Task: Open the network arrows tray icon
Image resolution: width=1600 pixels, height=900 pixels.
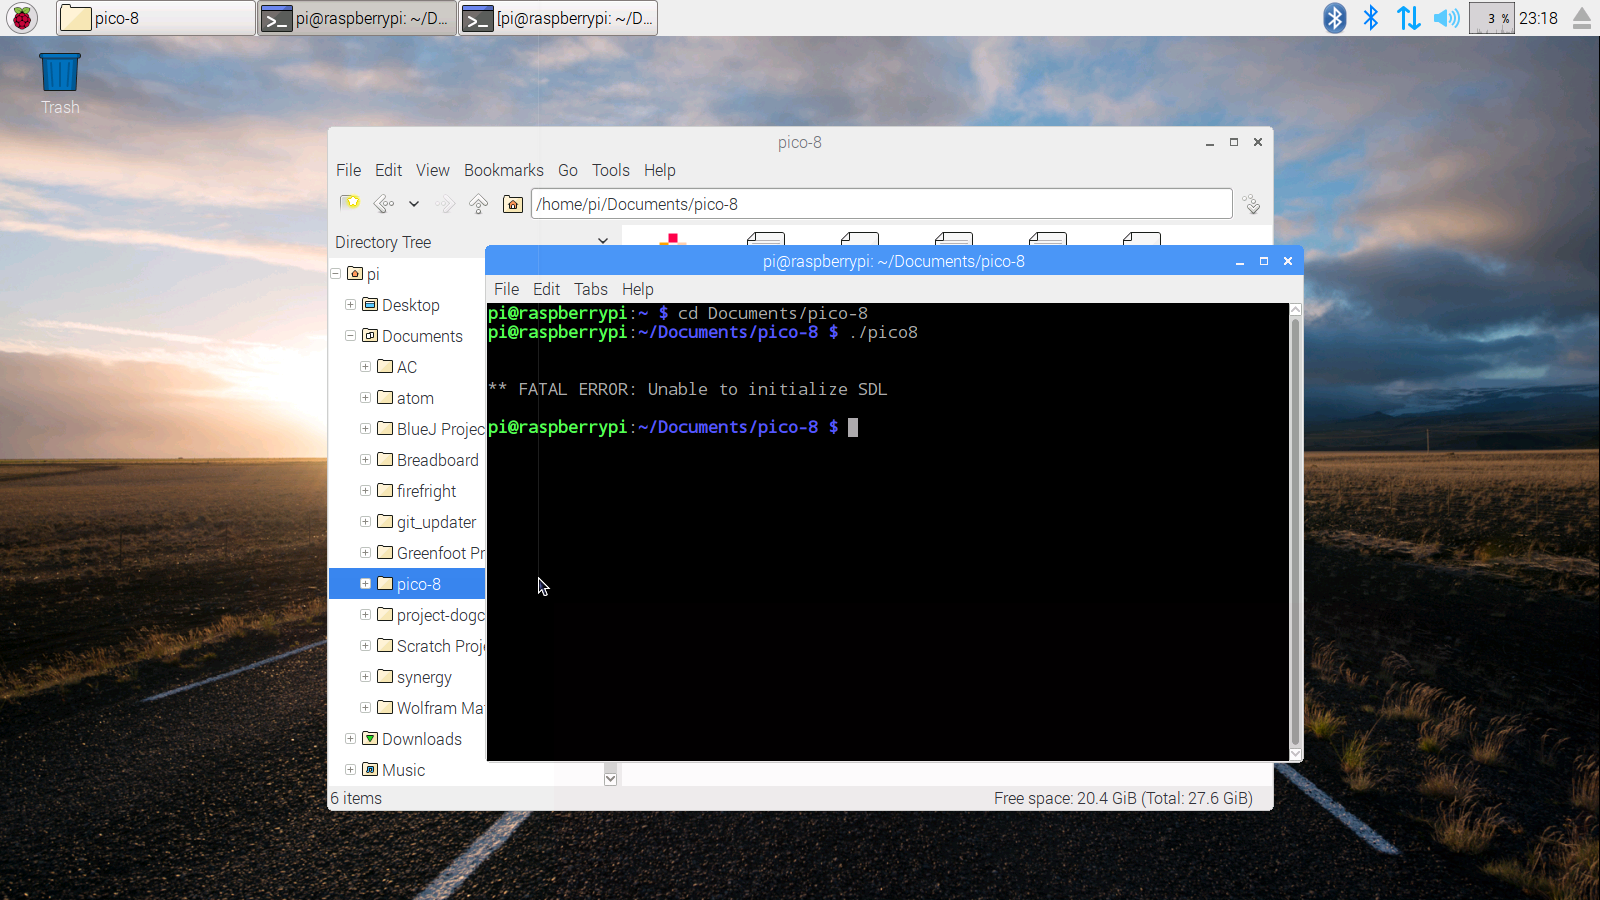Action: point(1409,18)
